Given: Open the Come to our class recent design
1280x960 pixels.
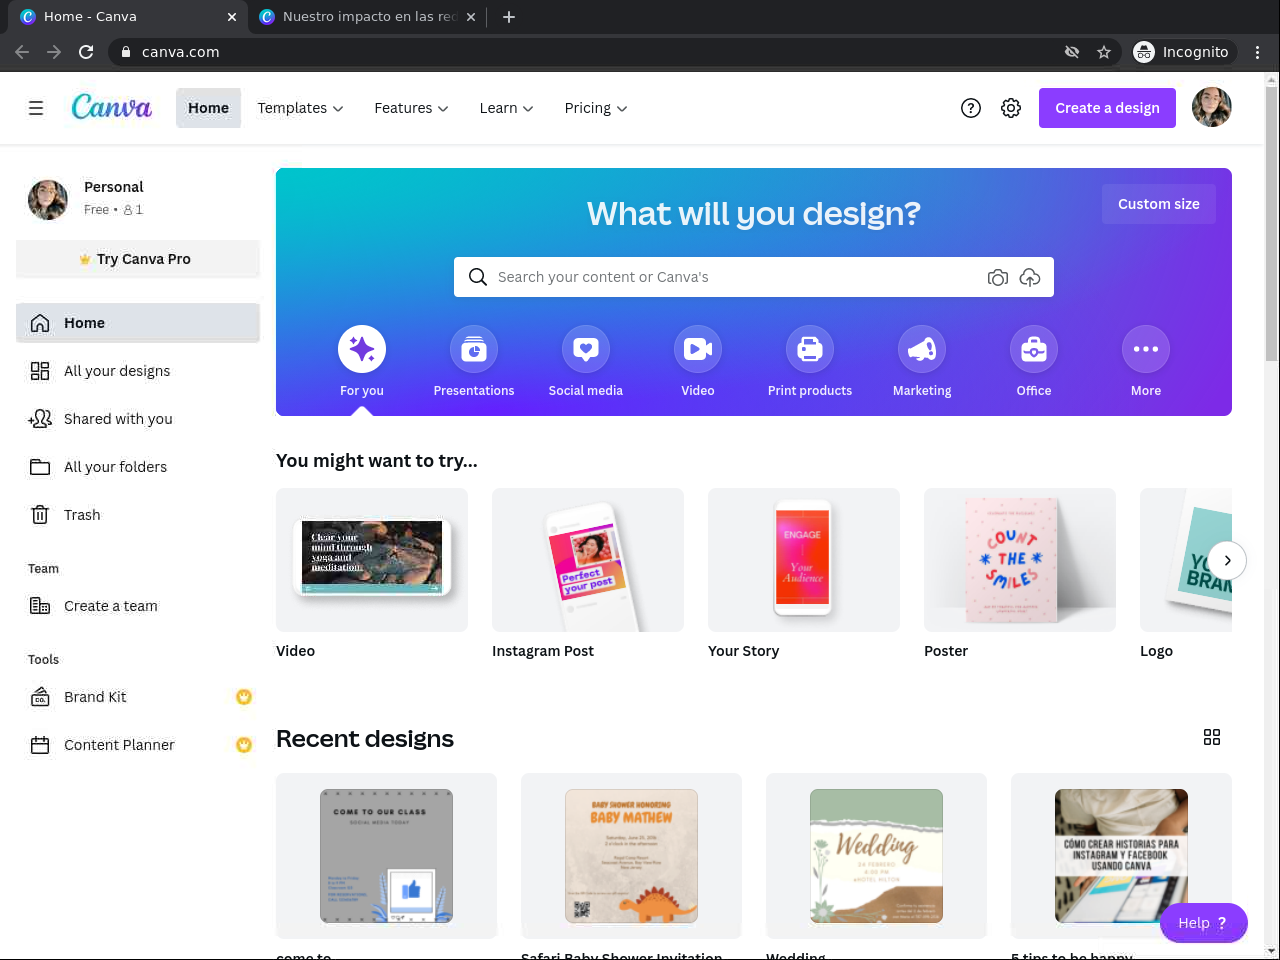Looking at the screenshot, I should 386,856.
